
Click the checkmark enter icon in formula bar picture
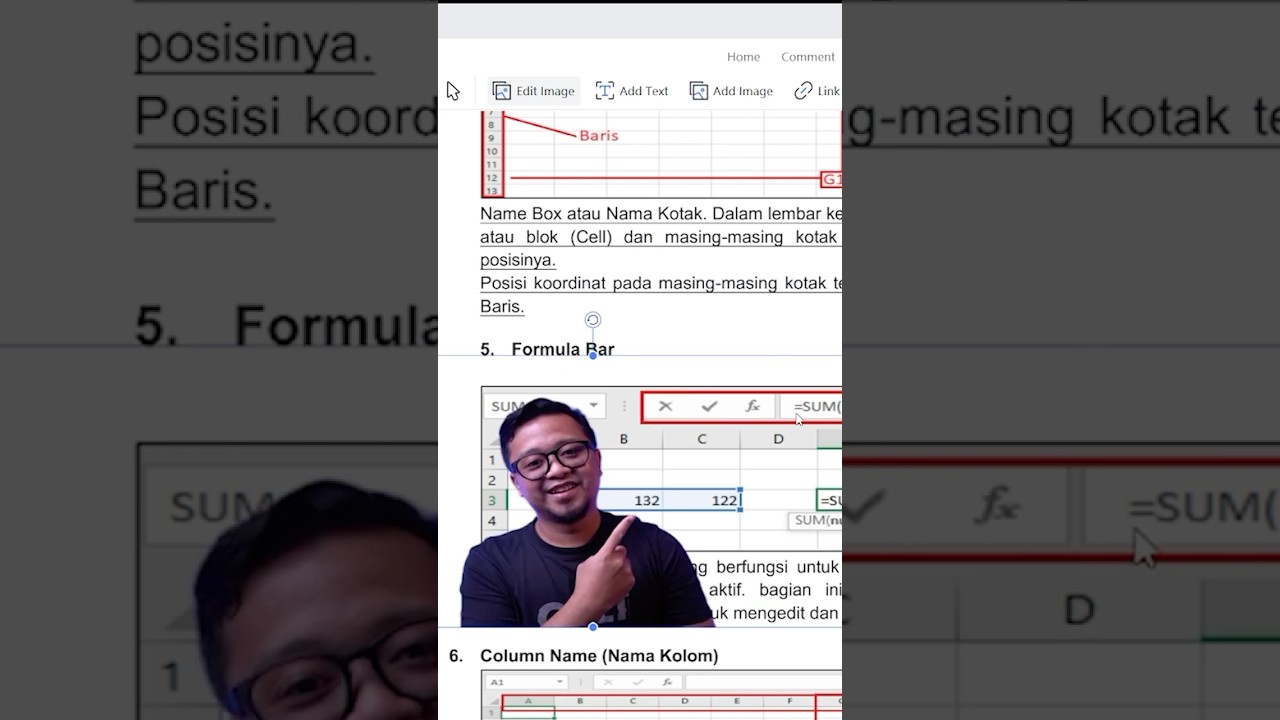click(x=709, y=406)
